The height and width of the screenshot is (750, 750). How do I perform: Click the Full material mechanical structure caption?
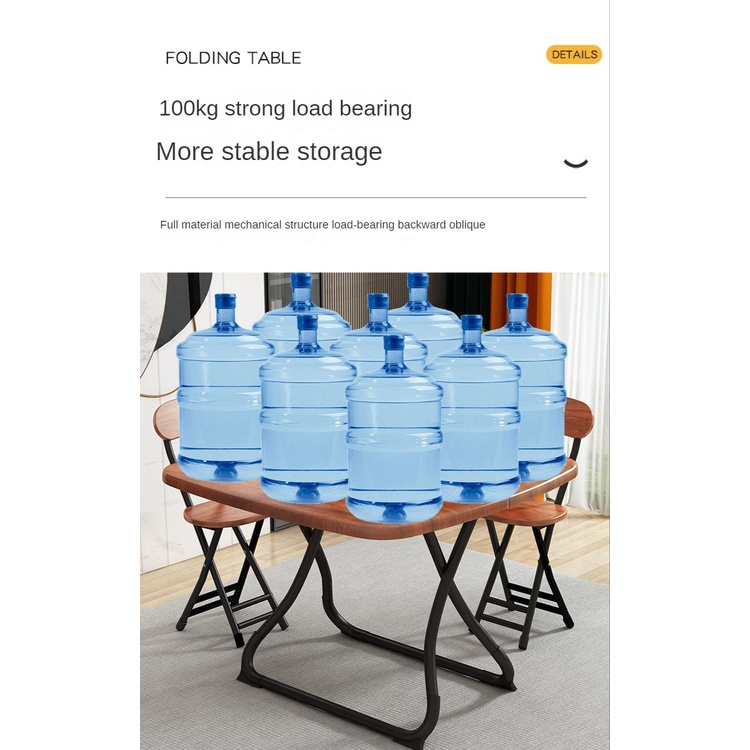pos(322,225)
